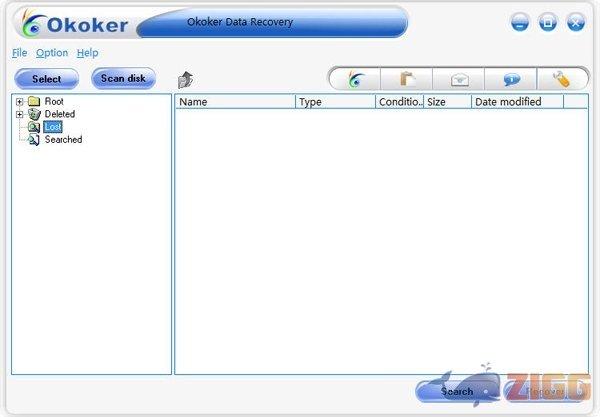Click the envelope mail toolbar icon
Screen dimensions: 600x417
click(459, 80)
